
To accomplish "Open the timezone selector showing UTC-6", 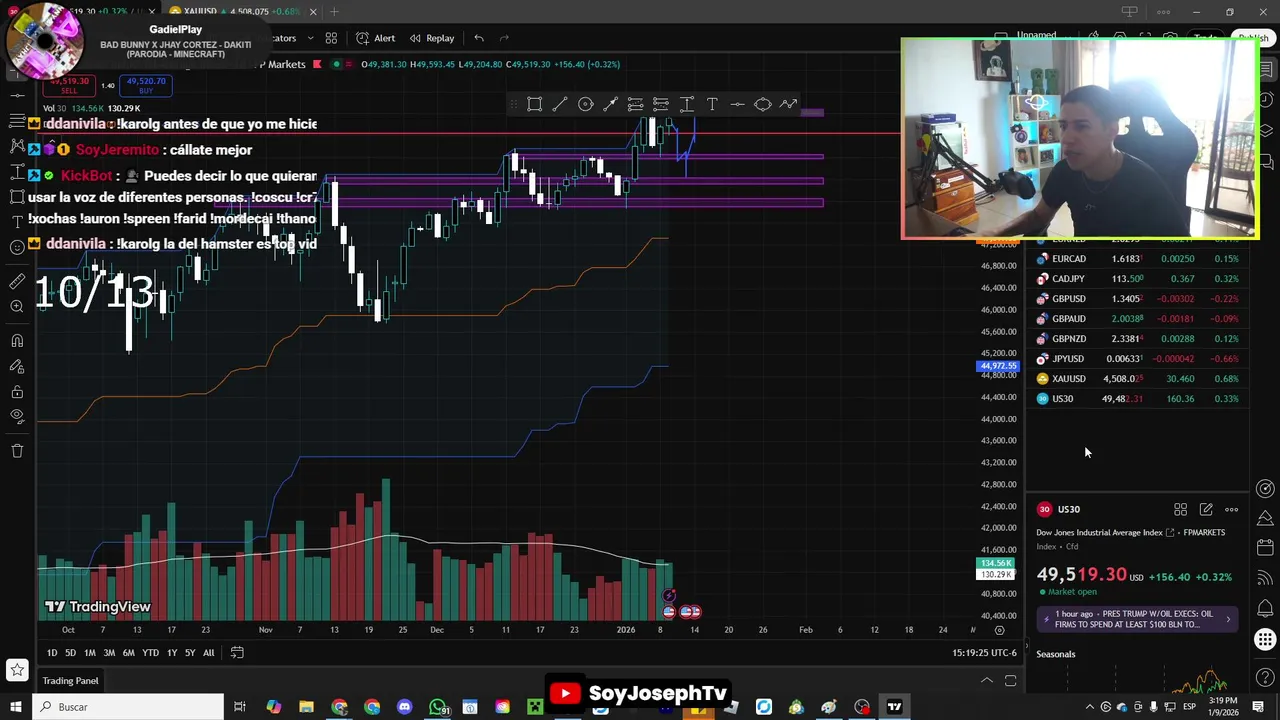I will pyautogui.click(x=985, y=653).
